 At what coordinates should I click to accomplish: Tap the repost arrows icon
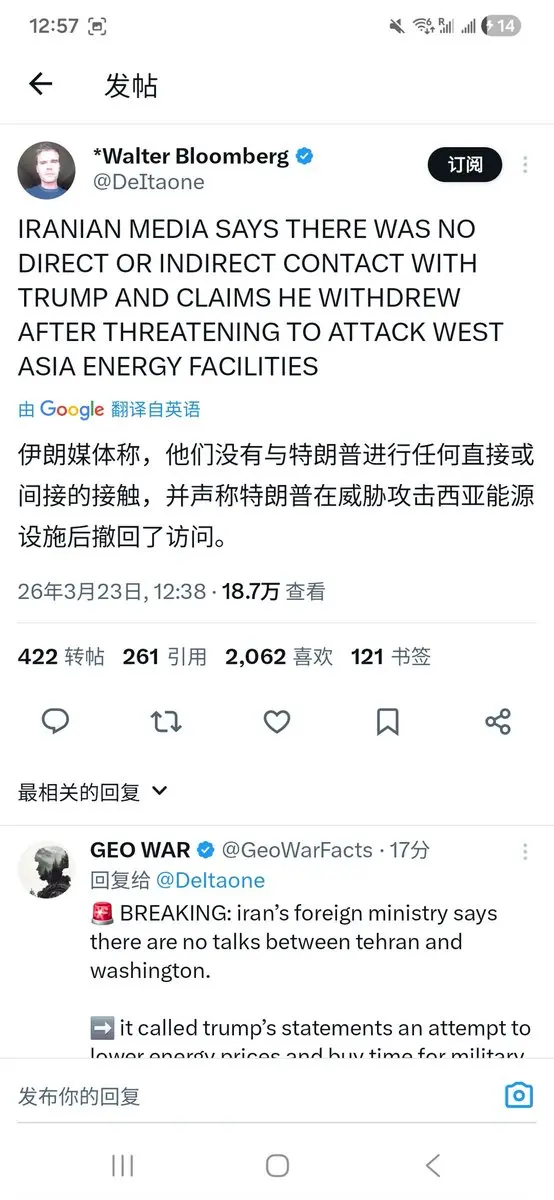point(166,721)
